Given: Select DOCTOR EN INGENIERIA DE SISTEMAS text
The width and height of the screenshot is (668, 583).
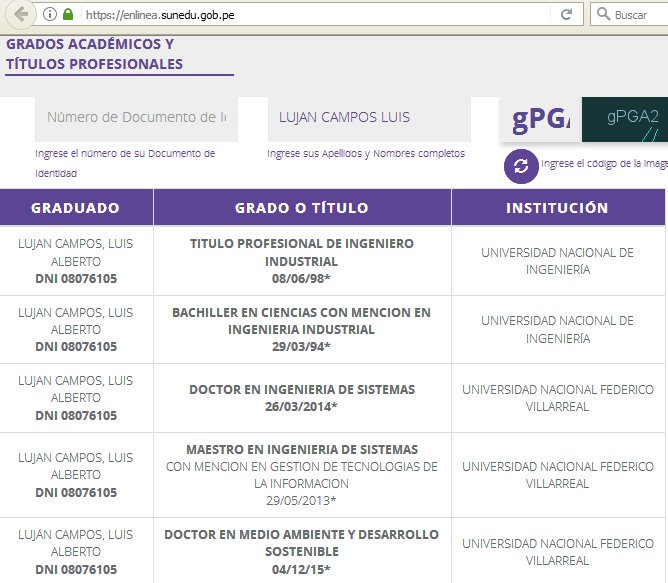Looking at the screenshot, I should (x=302, y=390).
